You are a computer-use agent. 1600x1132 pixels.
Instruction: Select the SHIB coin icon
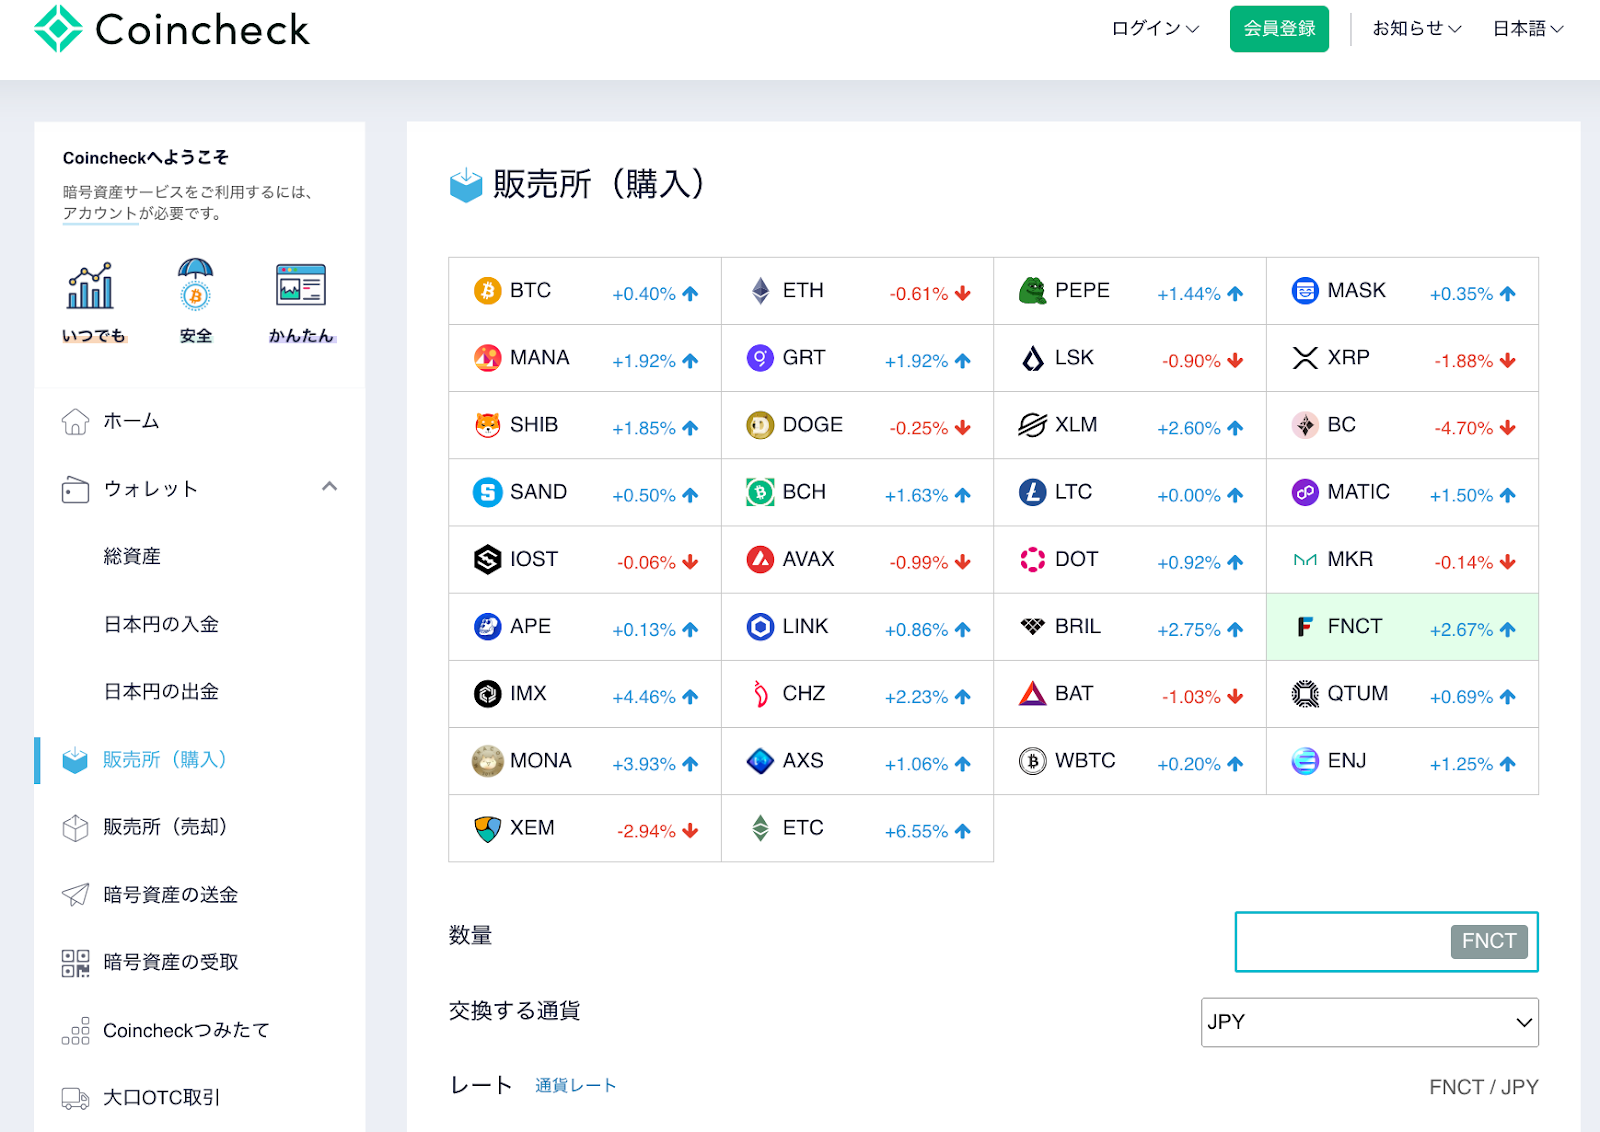coord(487,425)
